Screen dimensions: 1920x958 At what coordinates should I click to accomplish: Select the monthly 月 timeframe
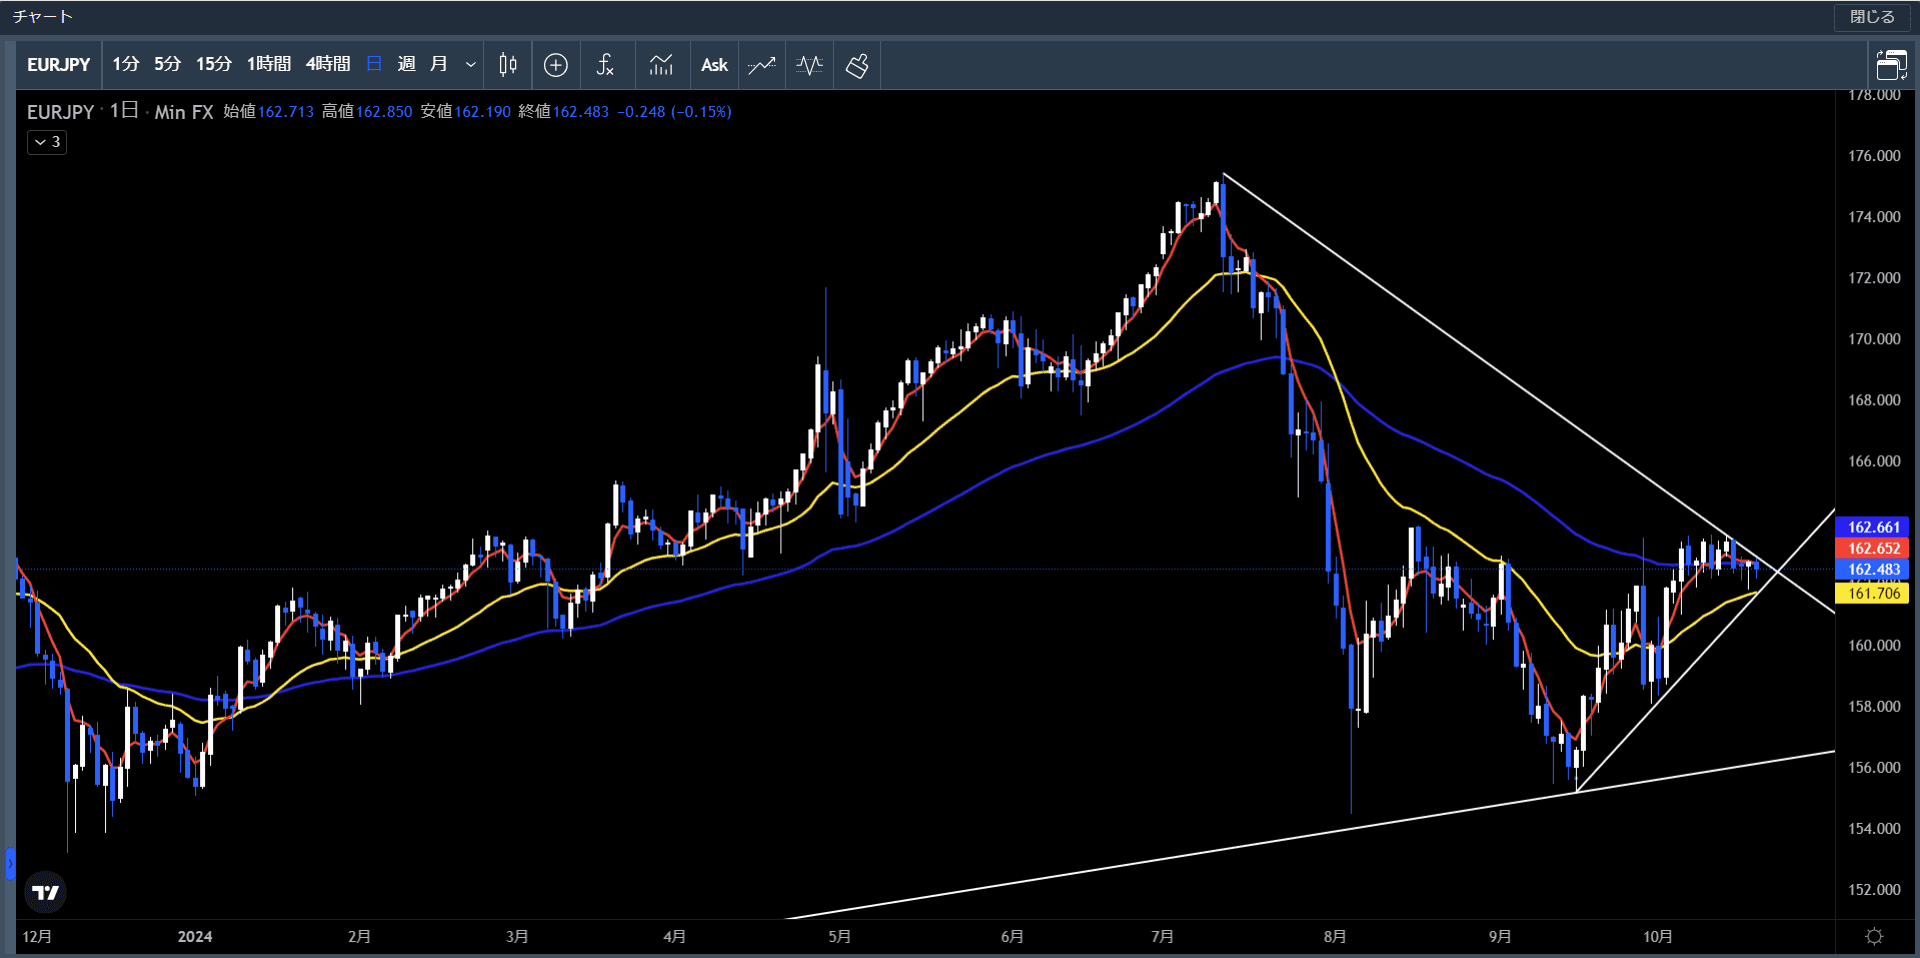pyautogui.click(x=439, y=65)
